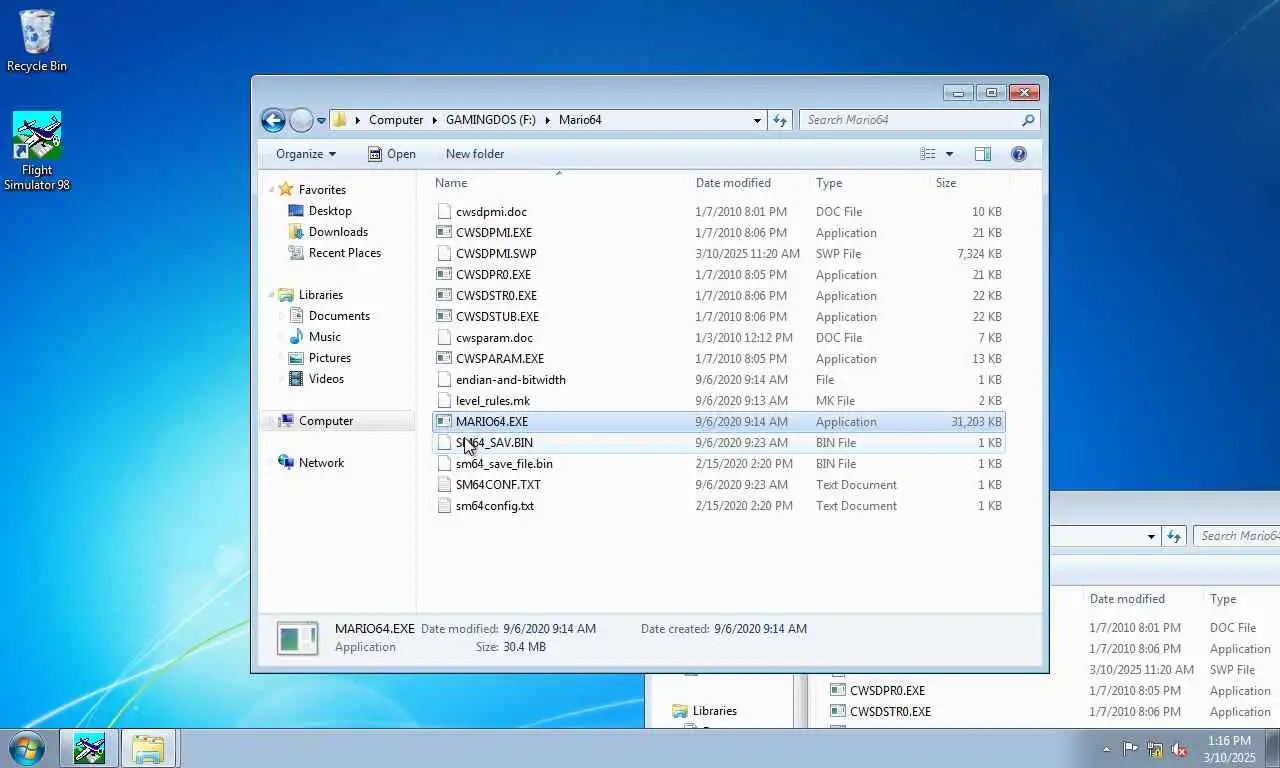Screen dimensions: 1280x768
Task: Click the GAMINGDOS (F:) breadcrumb
Action: (x=491, y=120)
